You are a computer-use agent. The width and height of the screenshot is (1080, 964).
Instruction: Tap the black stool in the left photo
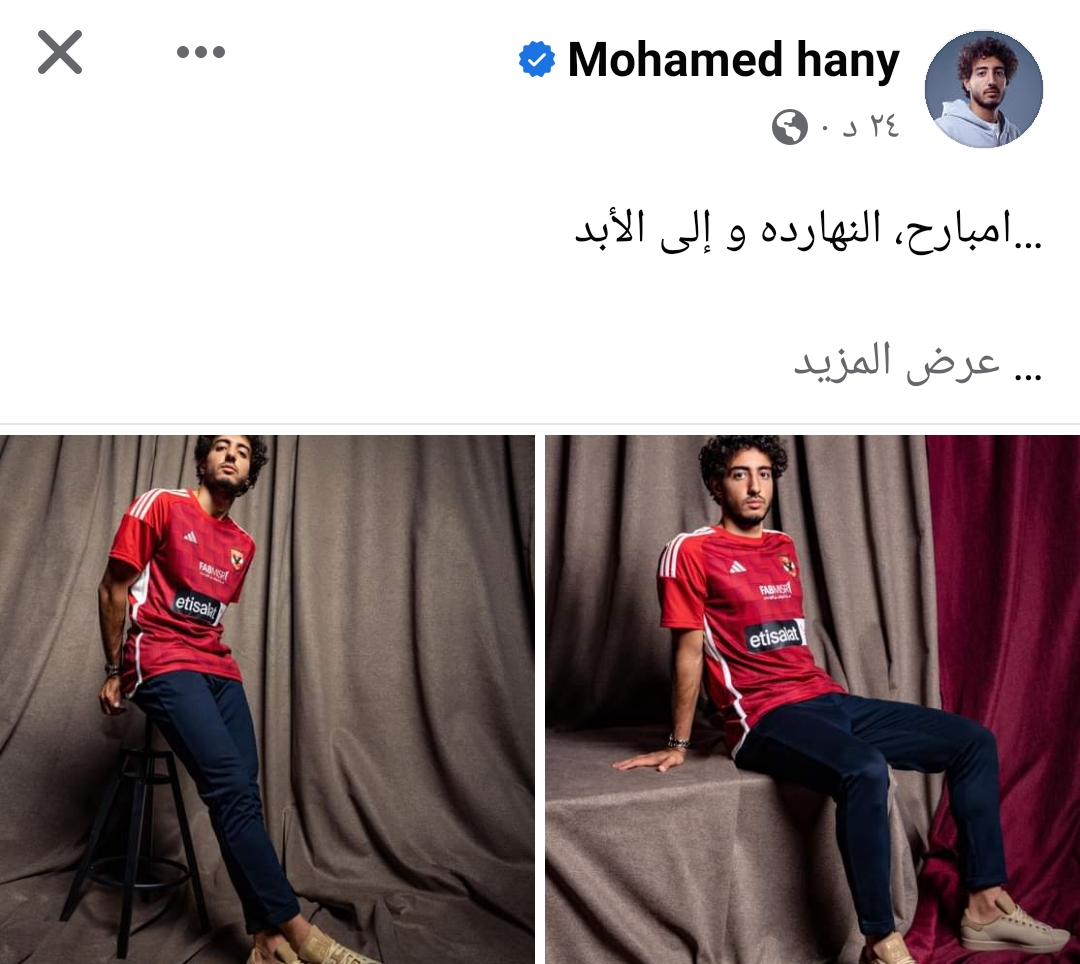click(x=132, y=833)
